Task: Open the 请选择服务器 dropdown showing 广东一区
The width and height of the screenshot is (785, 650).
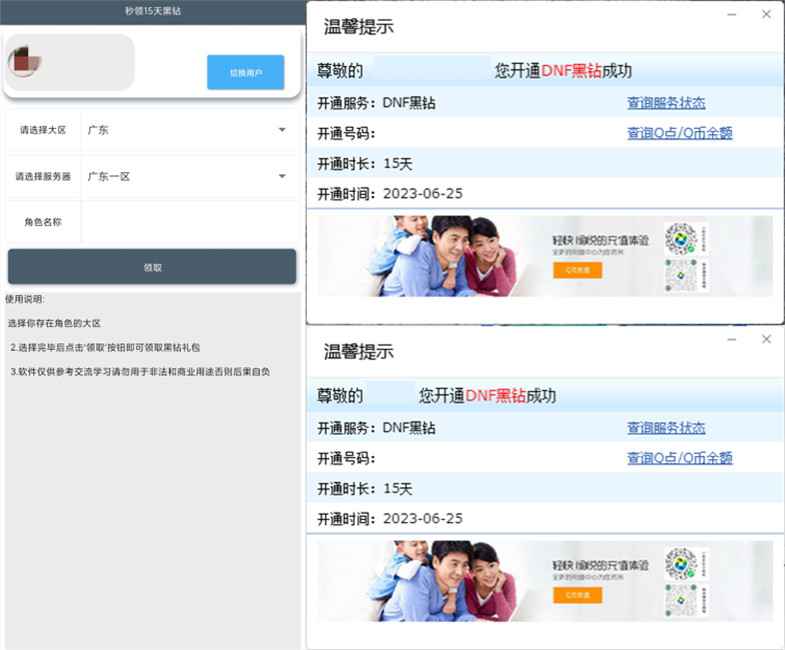Action: [188, 176]
